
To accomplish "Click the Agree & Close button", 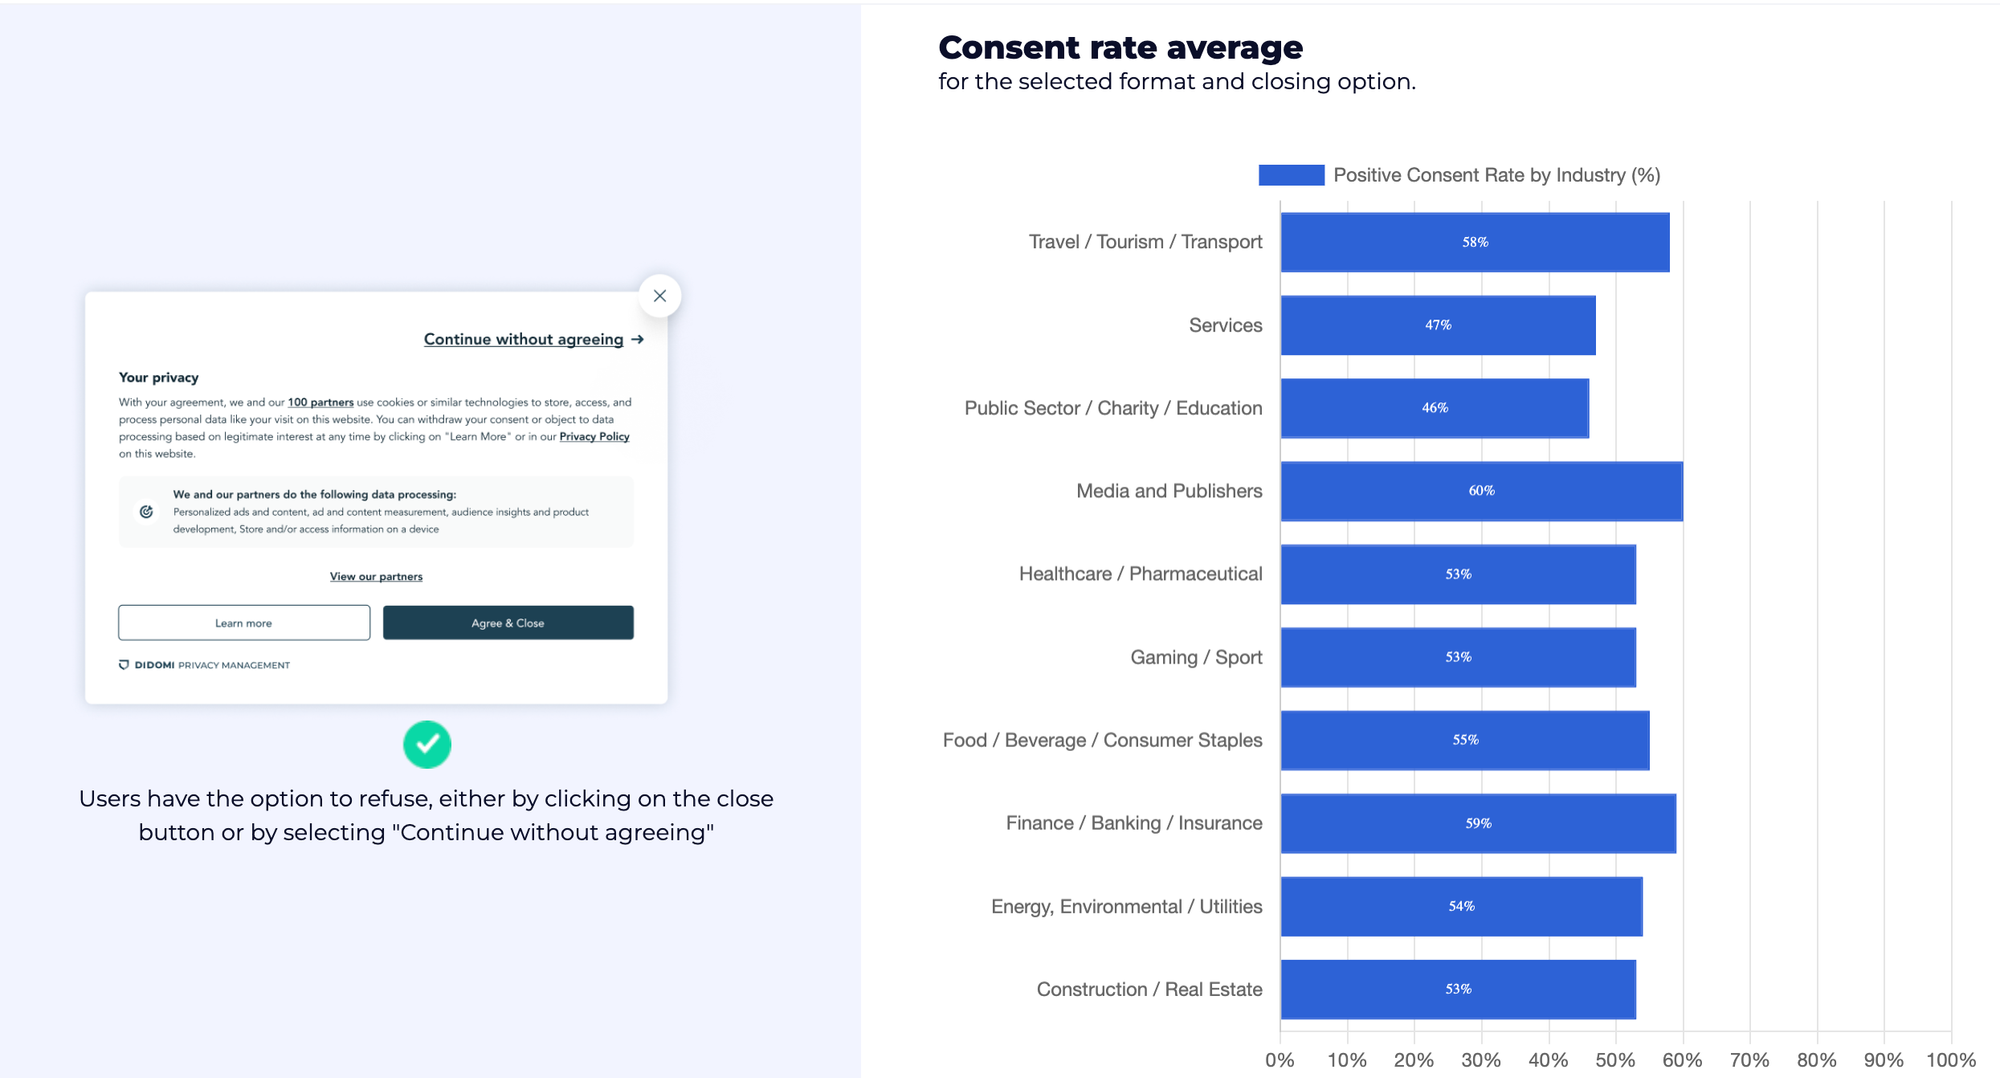I will click(508, 622).
